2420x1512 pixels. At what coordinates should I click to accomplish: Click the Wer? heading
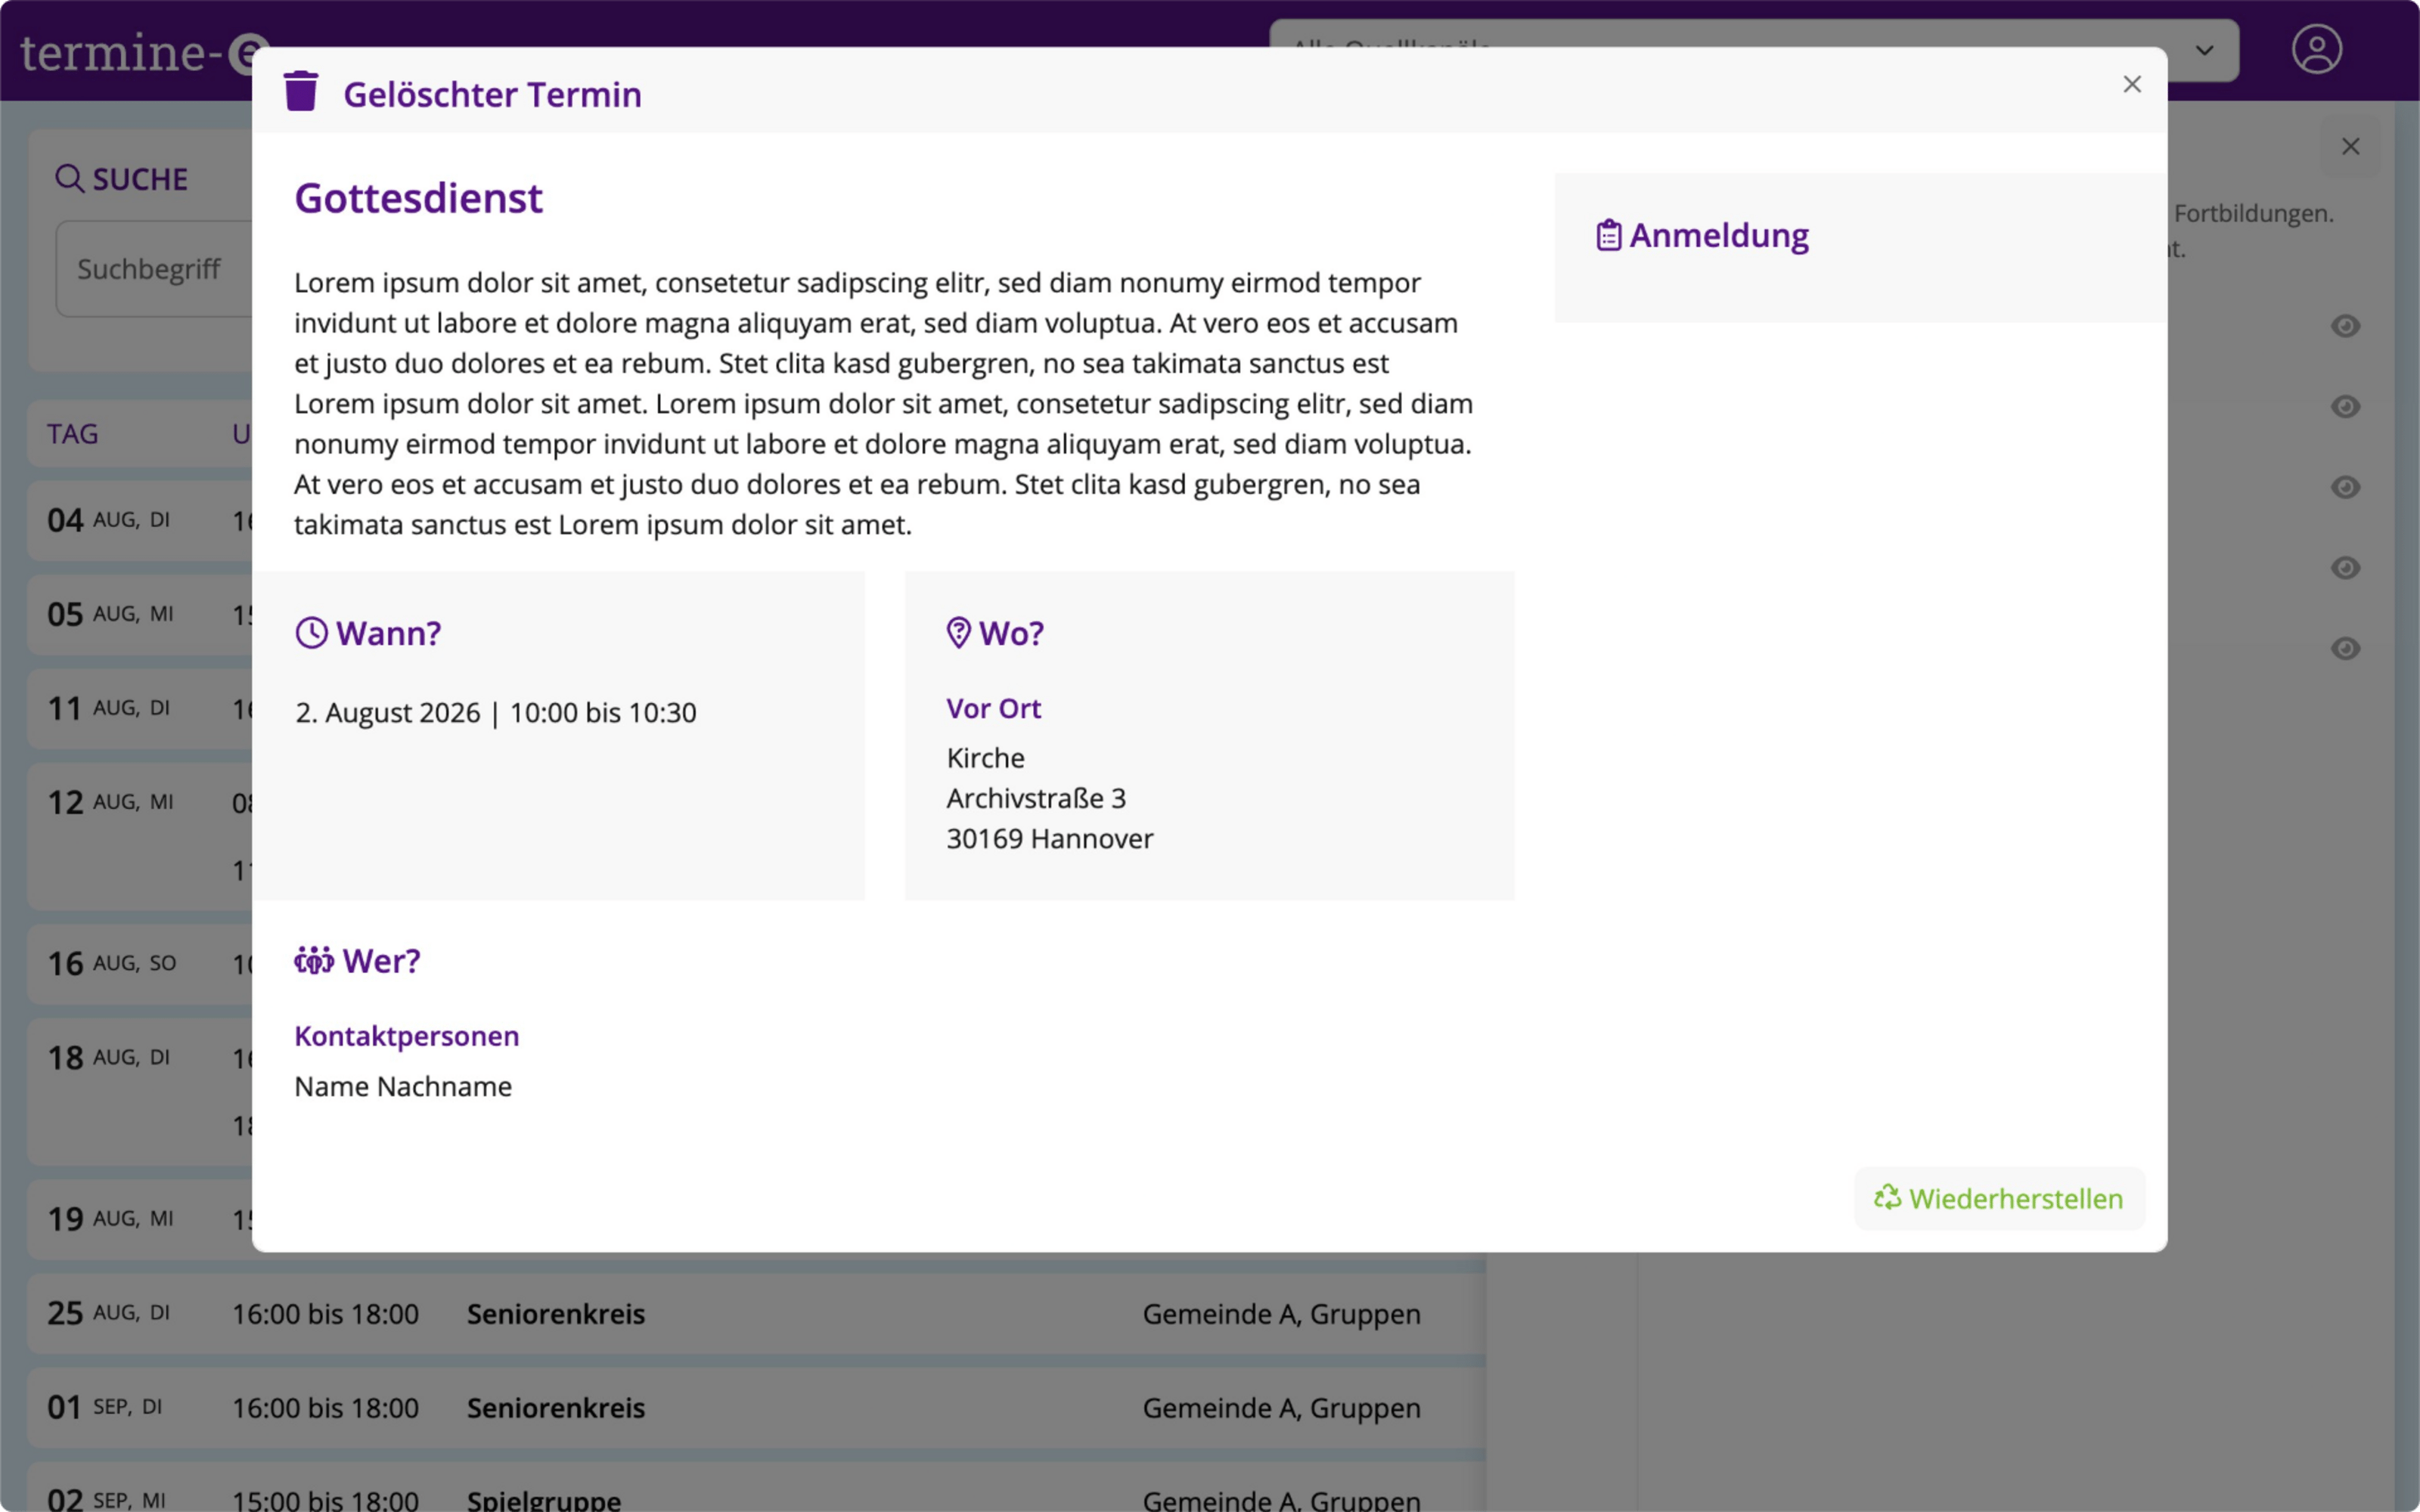[x=381, y=961]
